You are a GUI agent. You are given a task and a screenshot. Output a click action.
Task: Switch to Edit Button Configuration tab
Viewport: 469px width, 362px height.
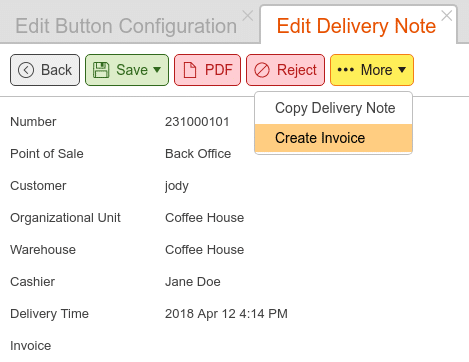(x=126, y=26)
